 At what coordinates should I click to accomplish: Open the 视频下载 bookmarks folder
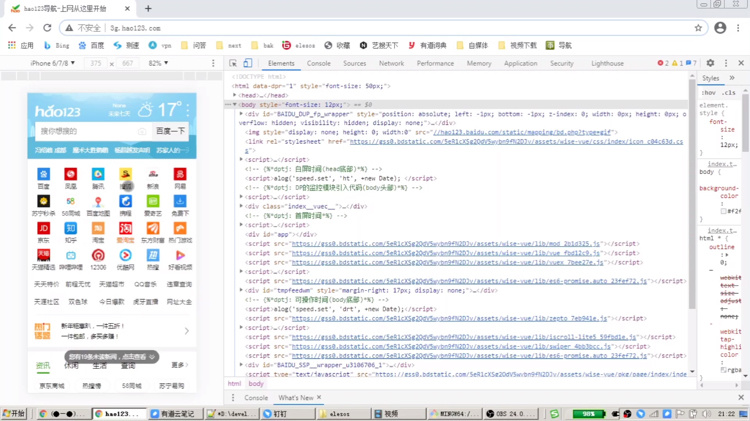518,45
